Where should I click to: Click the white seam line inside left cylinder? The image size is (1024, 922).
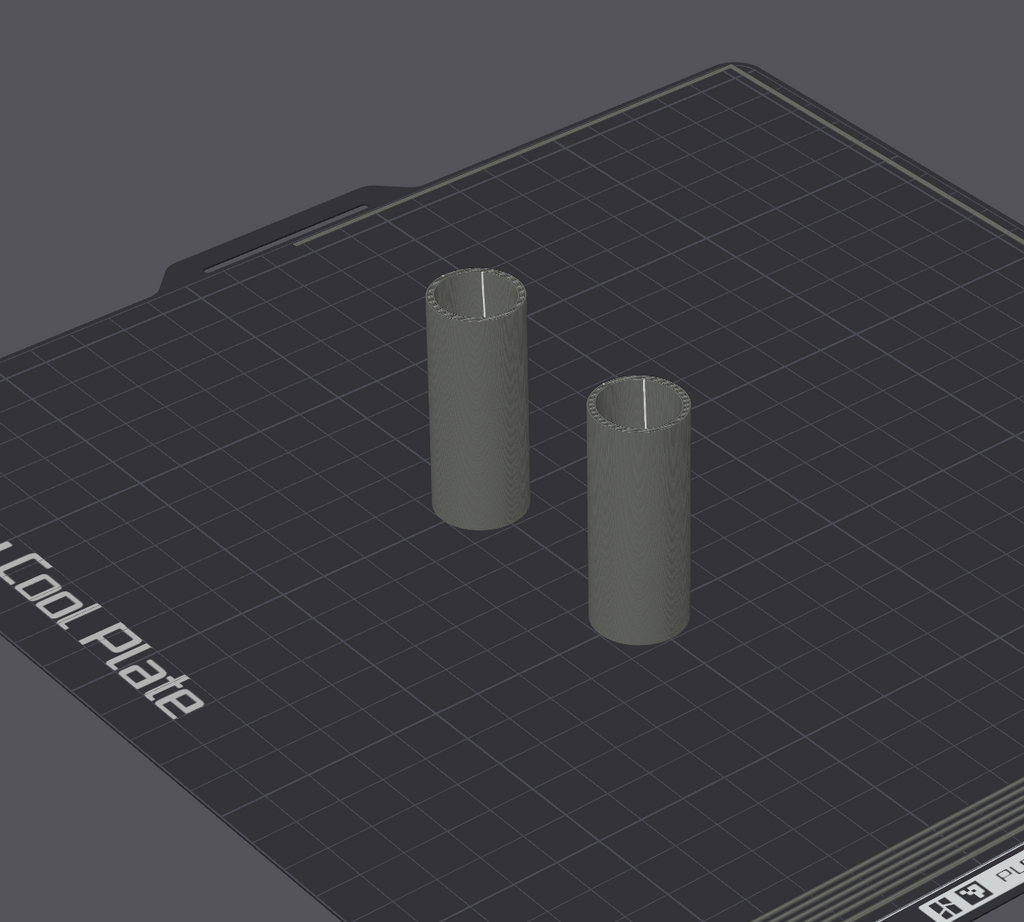[x=483, y=293]
